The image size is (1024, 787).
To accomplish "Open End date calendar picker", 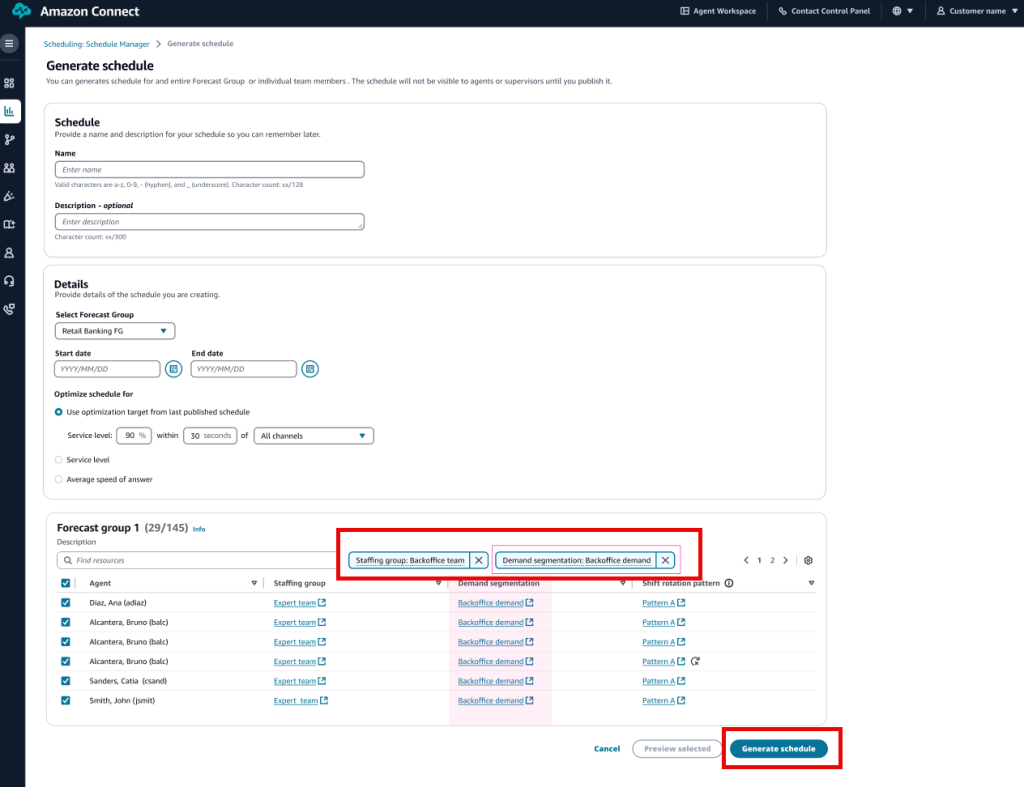I will tap(310, 369).
